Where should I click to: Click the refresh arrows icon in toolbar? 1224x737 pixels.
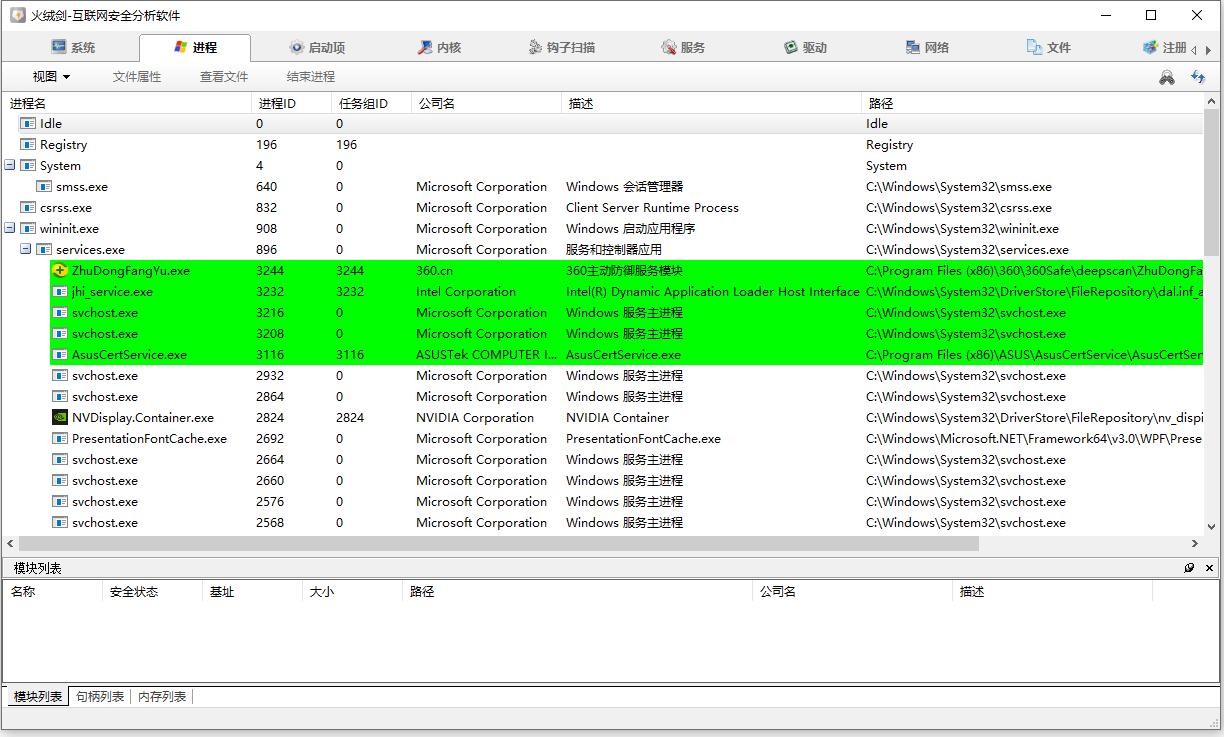tap(1197, 77)
